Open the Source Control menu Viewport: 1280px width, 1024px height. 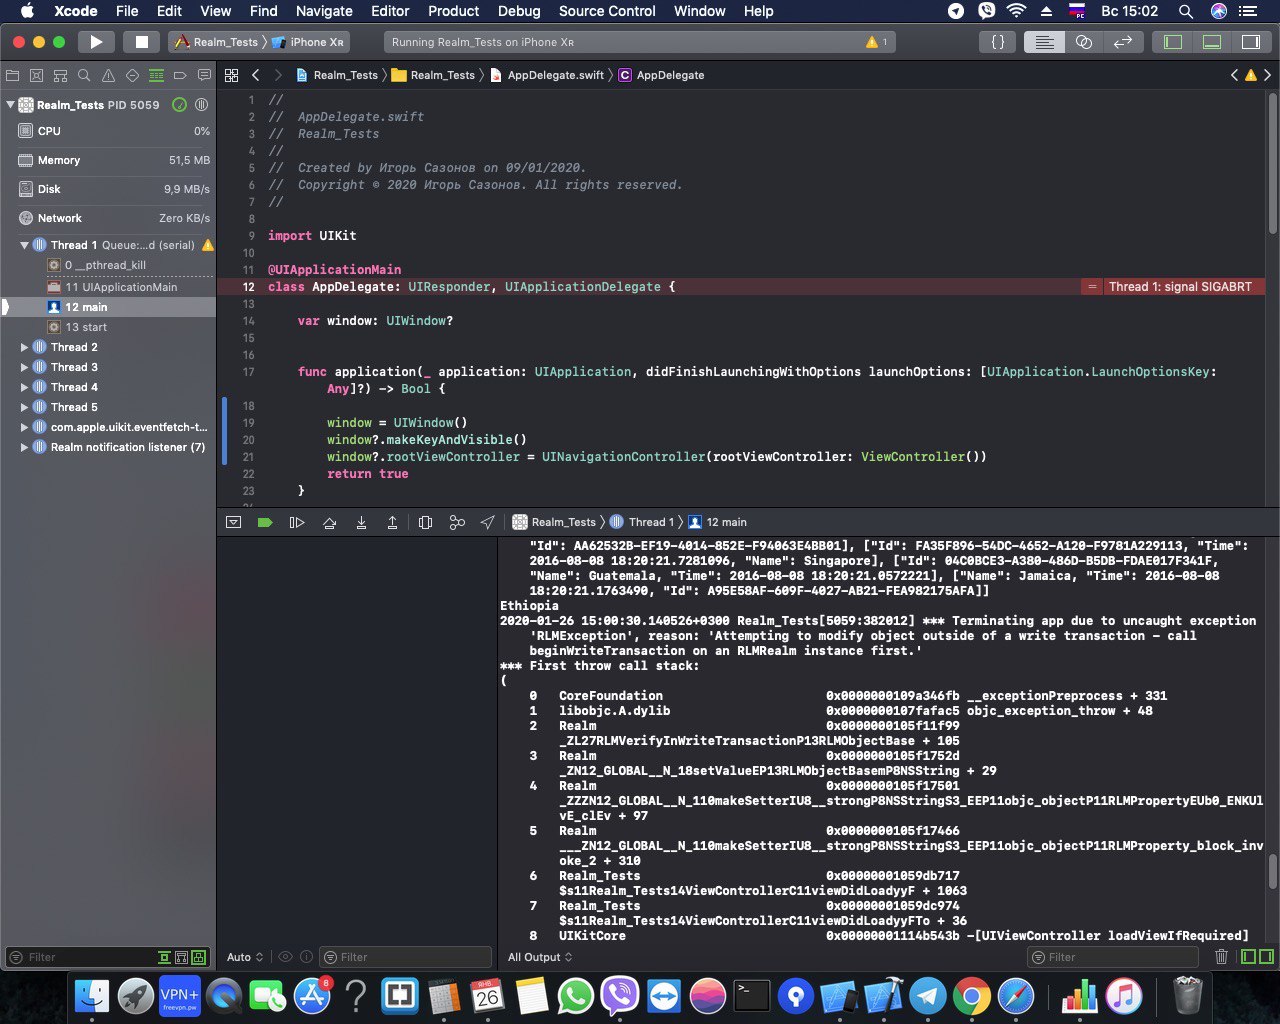pyautogui.click(x=607, y=11)
